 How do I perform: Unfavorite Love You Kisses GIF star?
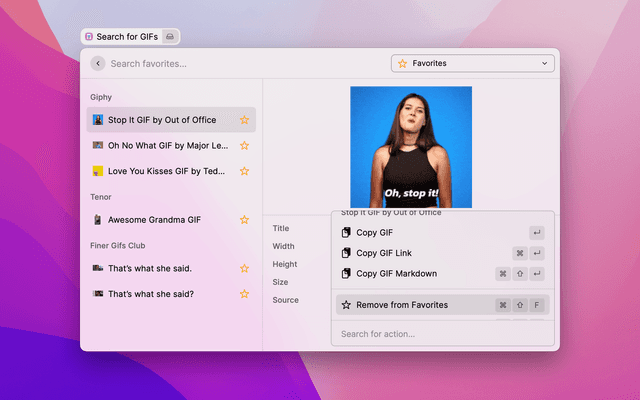coord(244,171)
